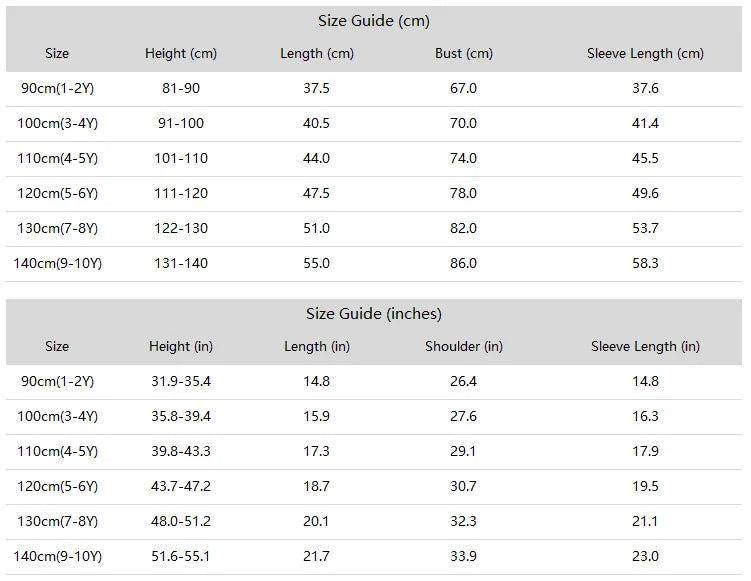The height and width of the screenshot is (581, 751).
Task: Select the 90cm(1-2Y) row in cm table
Action: pyautogui.click(x=374, y=89)
